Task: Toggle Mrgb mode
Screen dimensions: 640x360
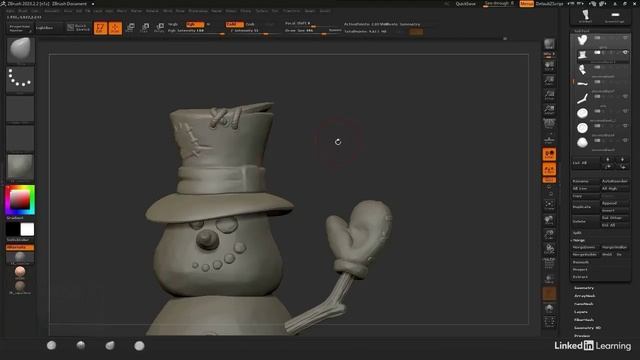Action: [173, 24]
